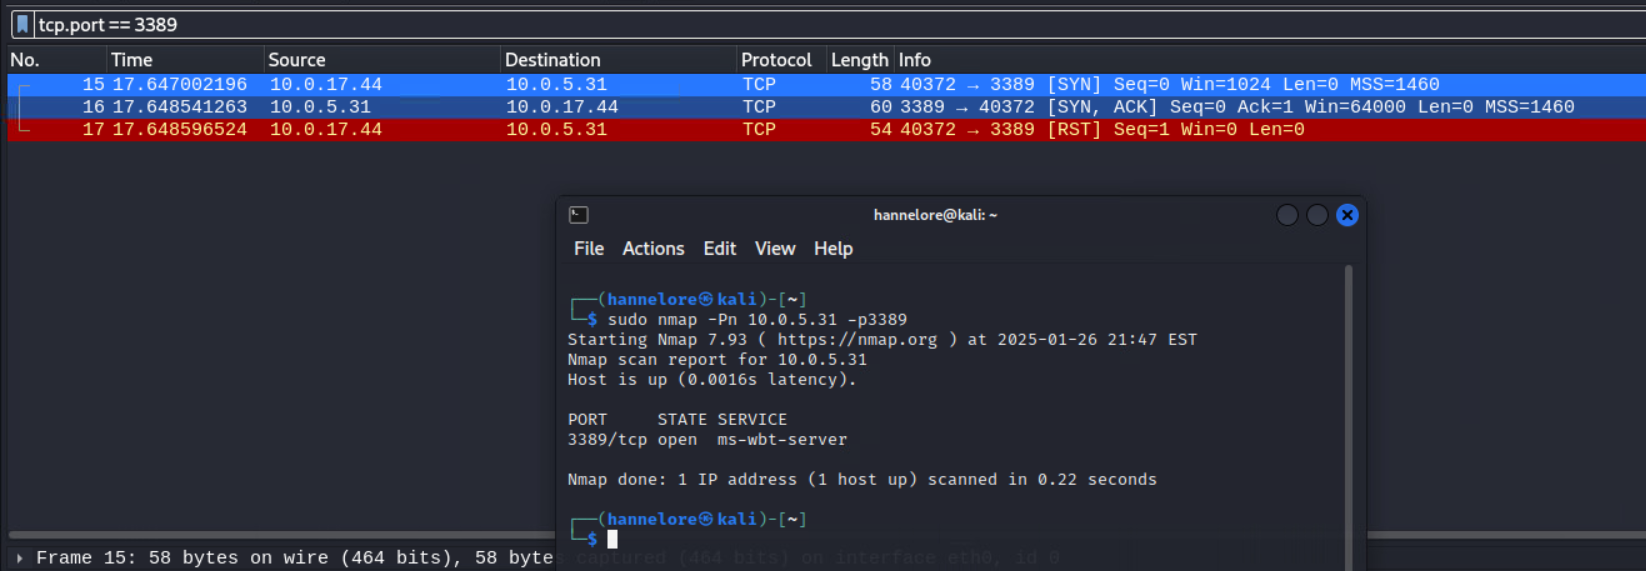Sort packets by the Protocol column
This screenshot has height=571, width=1646.
(776, 60)
